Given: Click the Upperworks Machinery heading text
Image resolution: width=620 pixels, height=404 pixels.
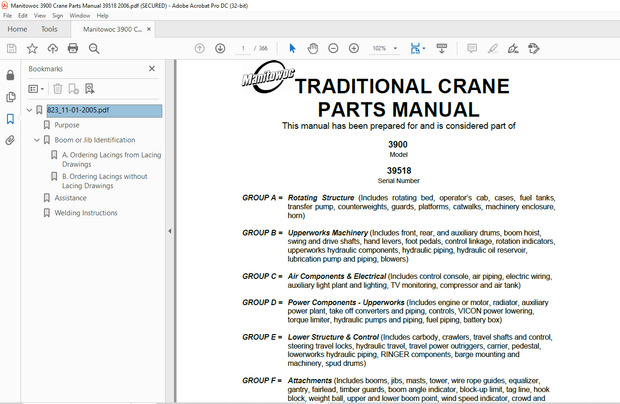Looking at the screenshot, I should 328,233.
